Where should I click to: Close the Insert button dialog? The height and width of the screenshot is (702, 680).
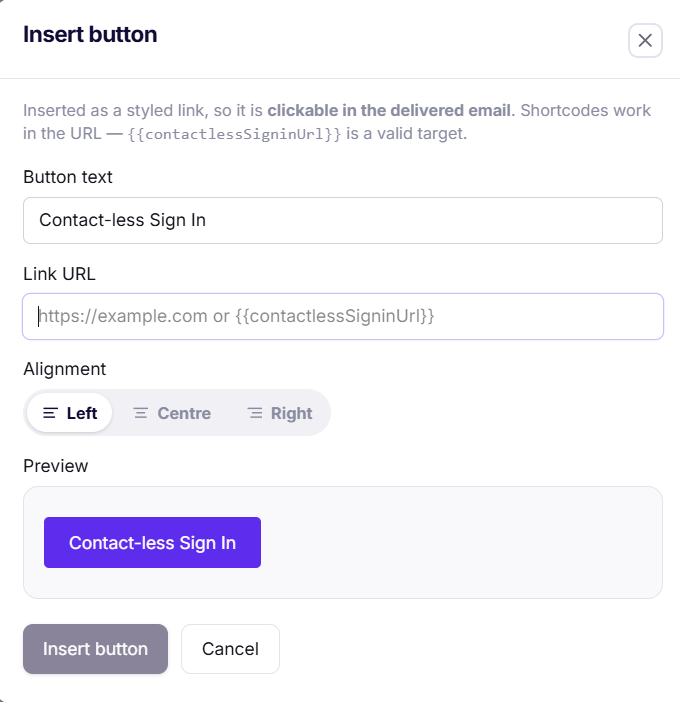[x=645, y=40]
